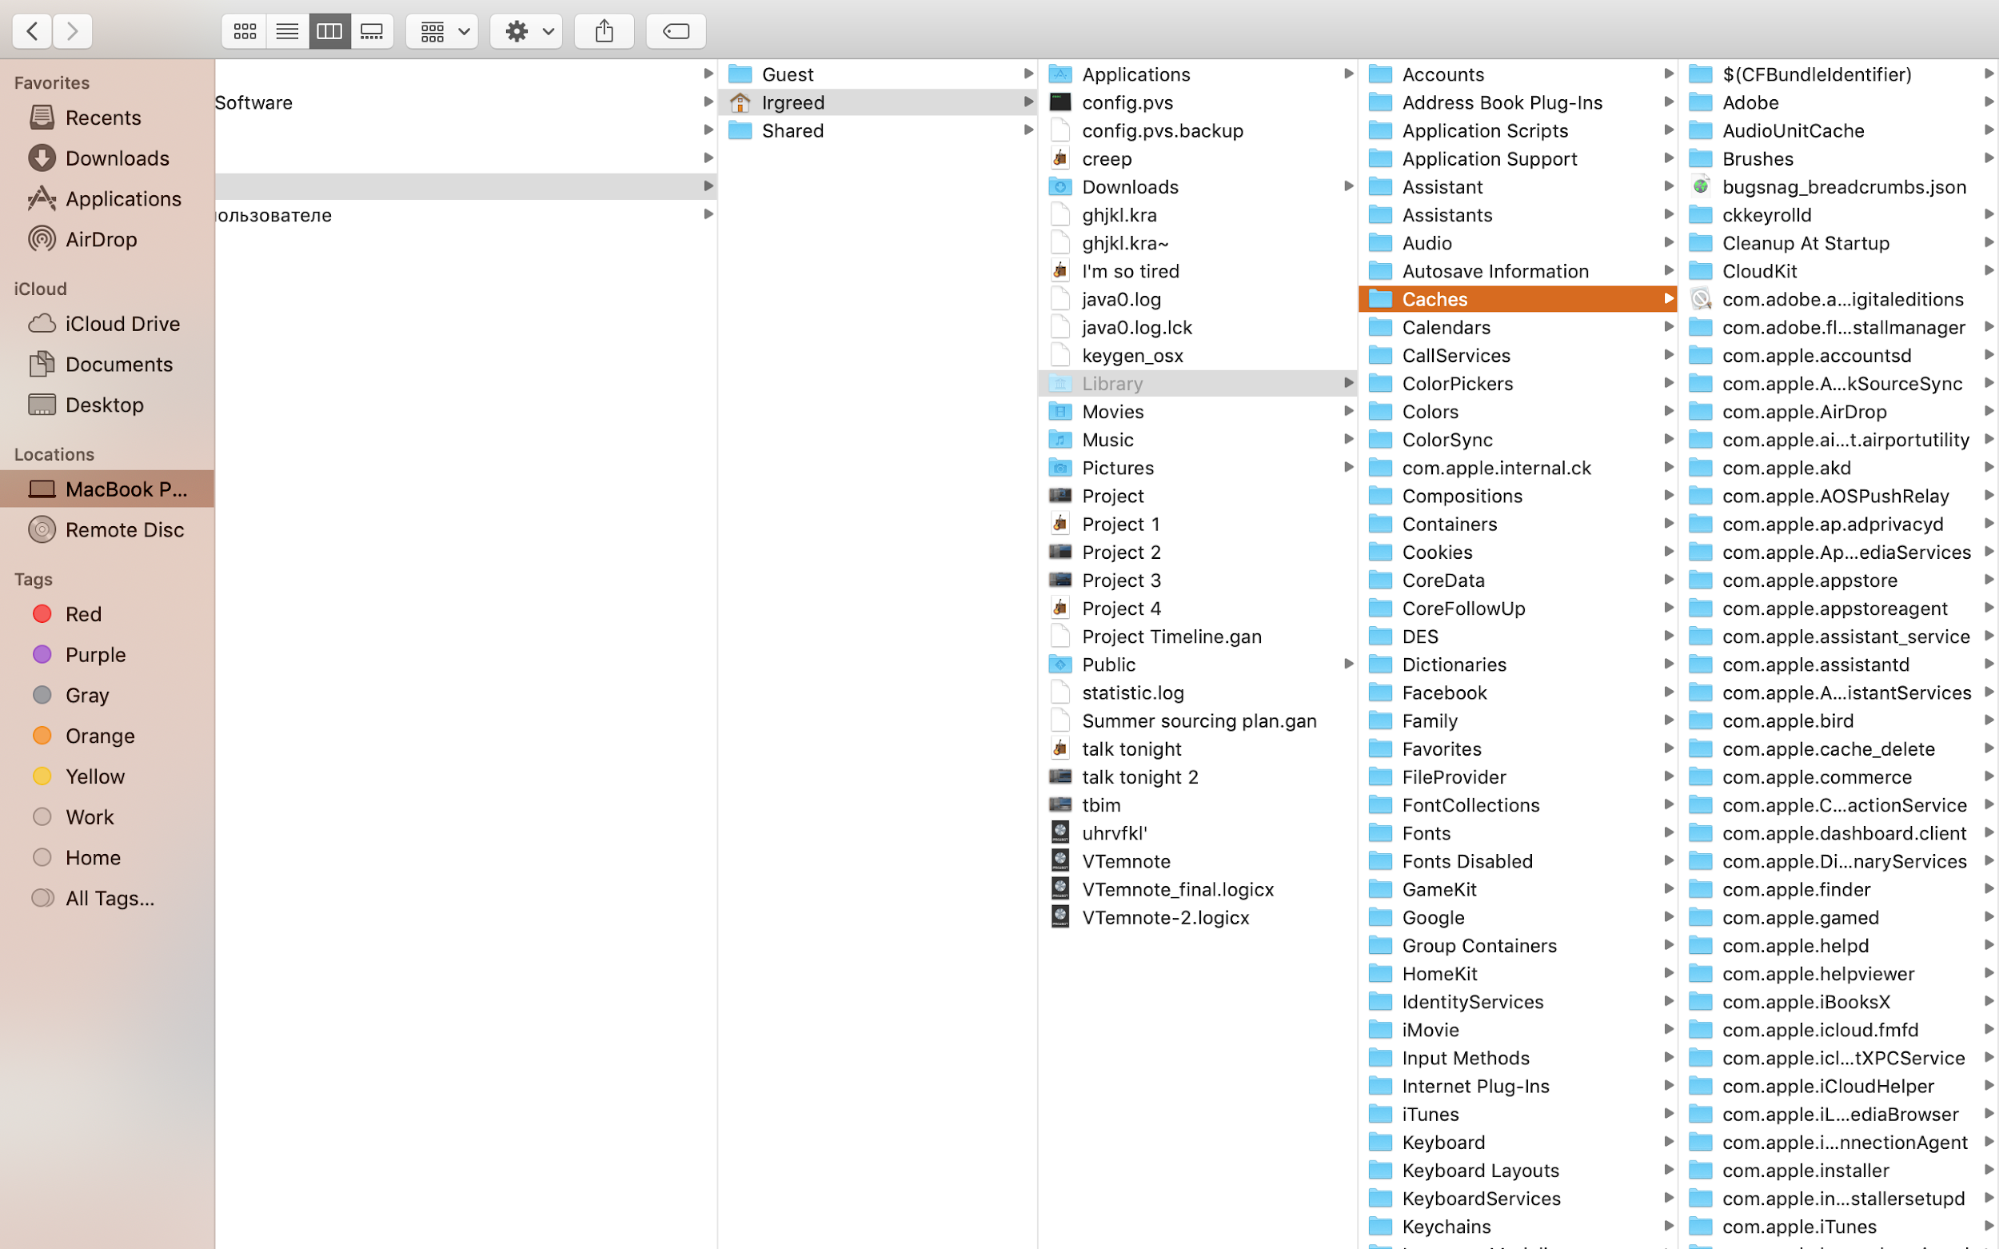Expand the Software folder arrow
This screenshot has height=1249, width=1999.
(708, 102)
